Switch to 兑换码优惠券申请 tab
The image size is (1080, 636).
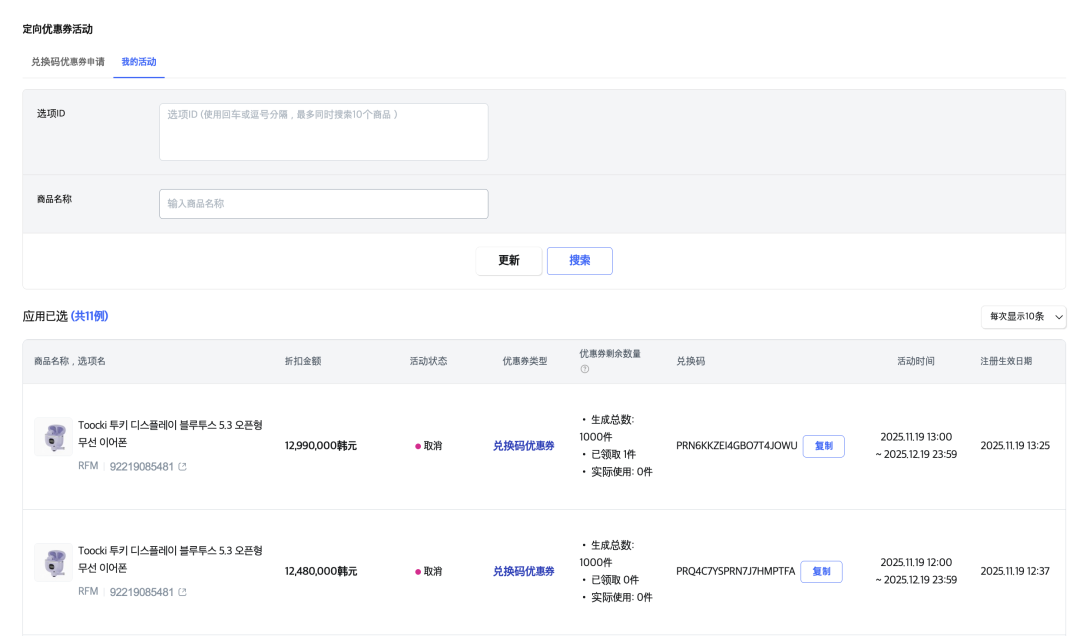(67, 62)
